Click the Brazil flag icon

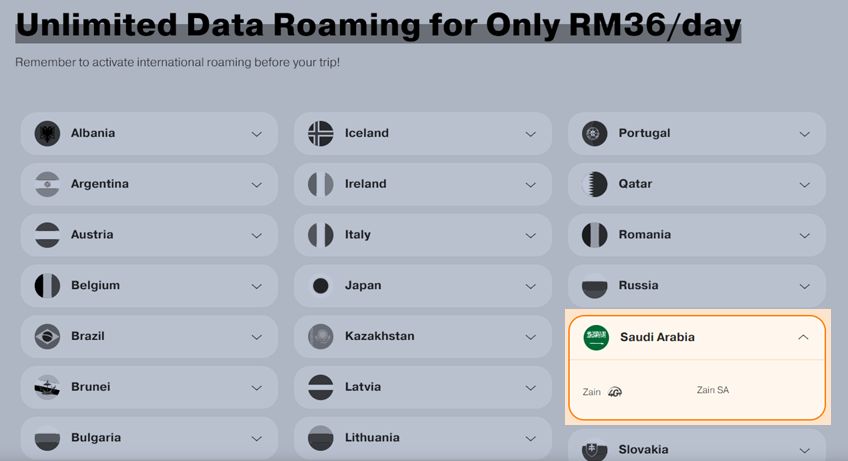click(x=47, y=337)
